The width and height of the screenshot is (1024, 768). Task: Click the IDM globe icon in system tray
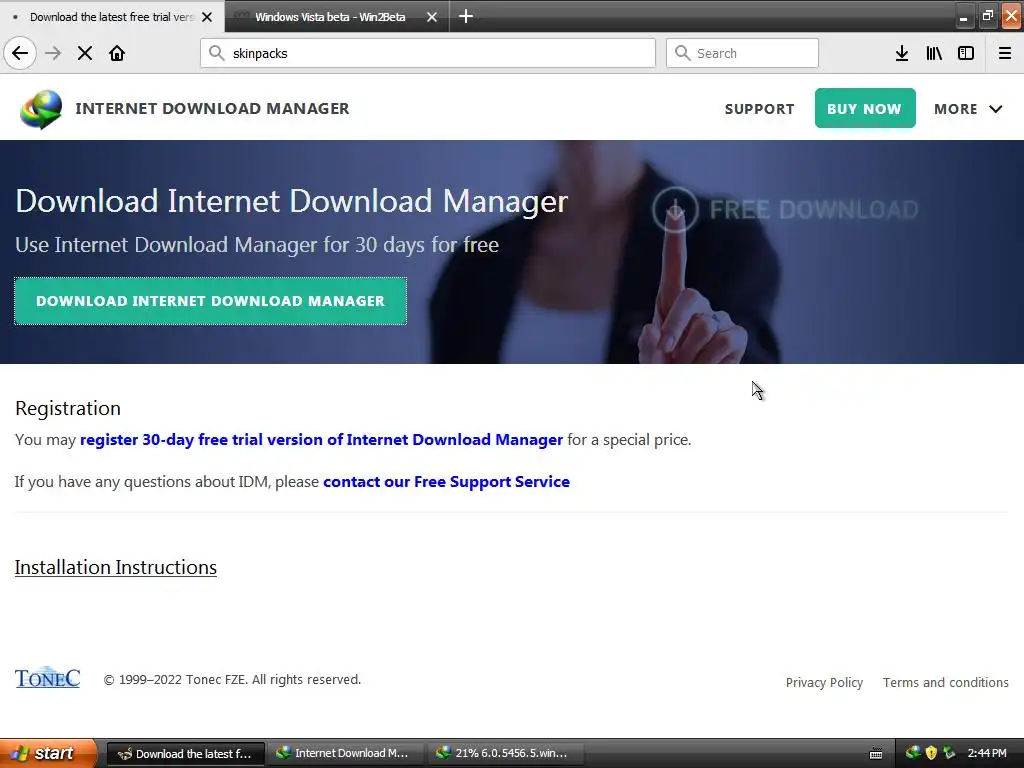[913, 753]
